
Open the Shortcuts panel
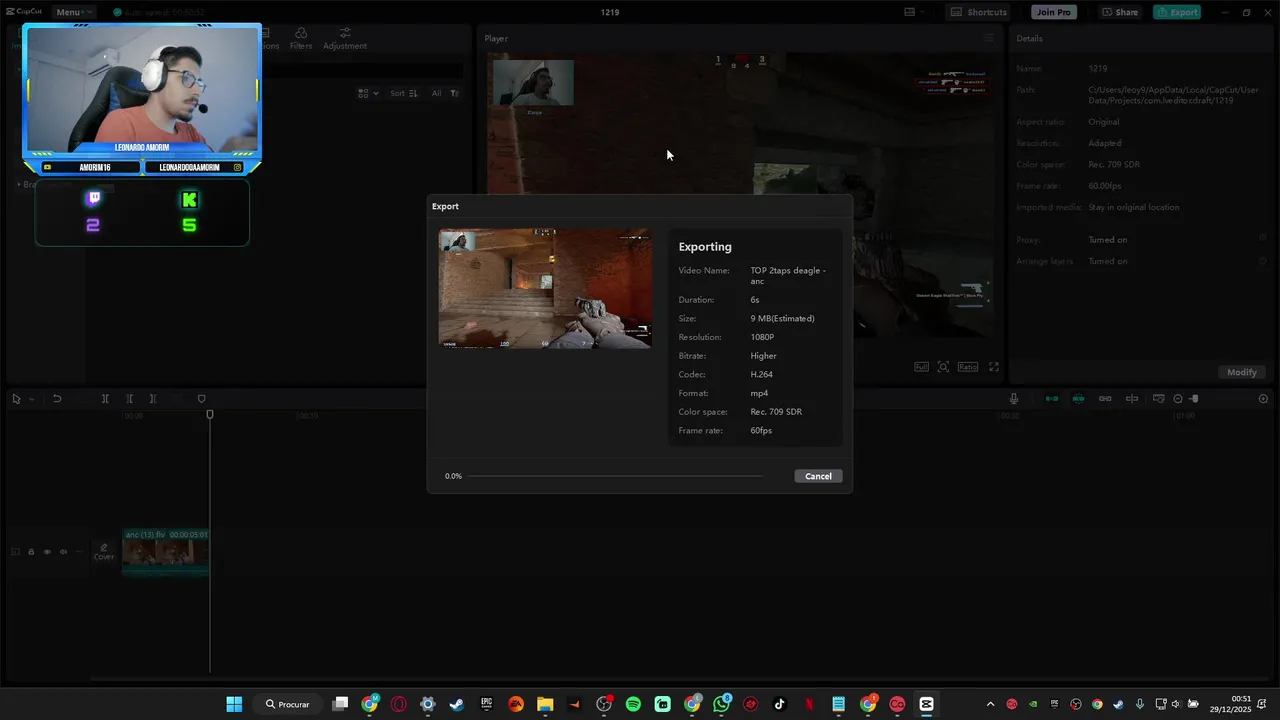pos(978,12)
